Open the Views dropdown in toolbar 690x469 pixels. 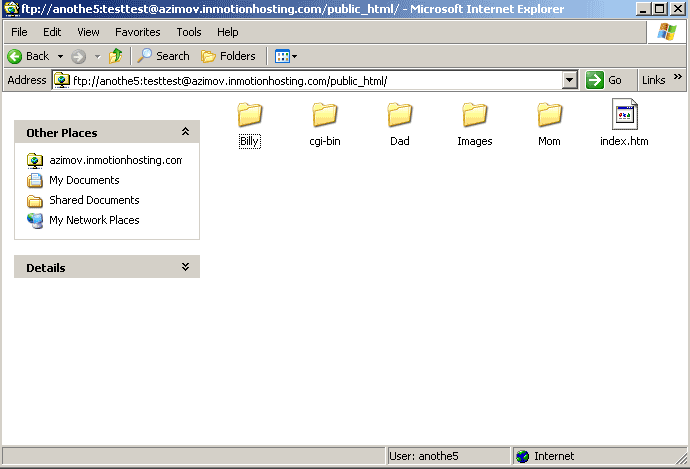(286, 56)
